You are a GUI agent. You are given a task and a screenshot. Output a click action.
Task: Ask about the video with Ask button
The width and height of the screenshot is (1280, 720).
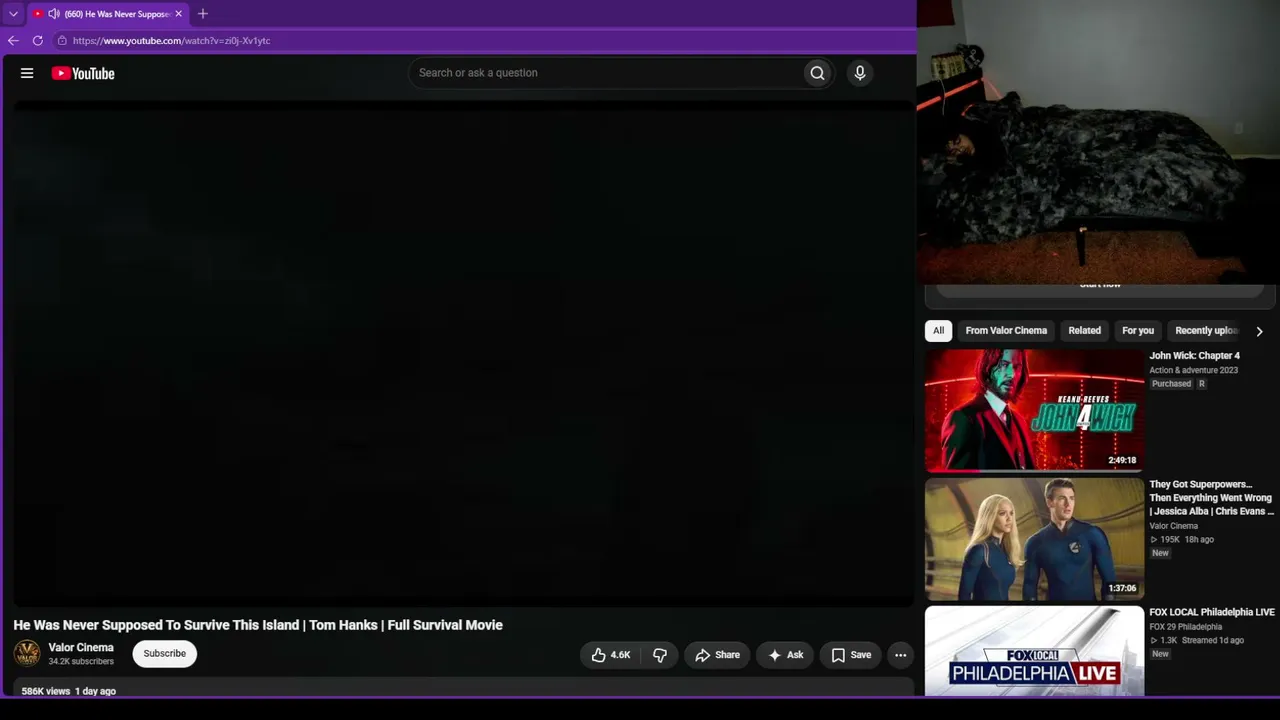(x=785, y=655)
